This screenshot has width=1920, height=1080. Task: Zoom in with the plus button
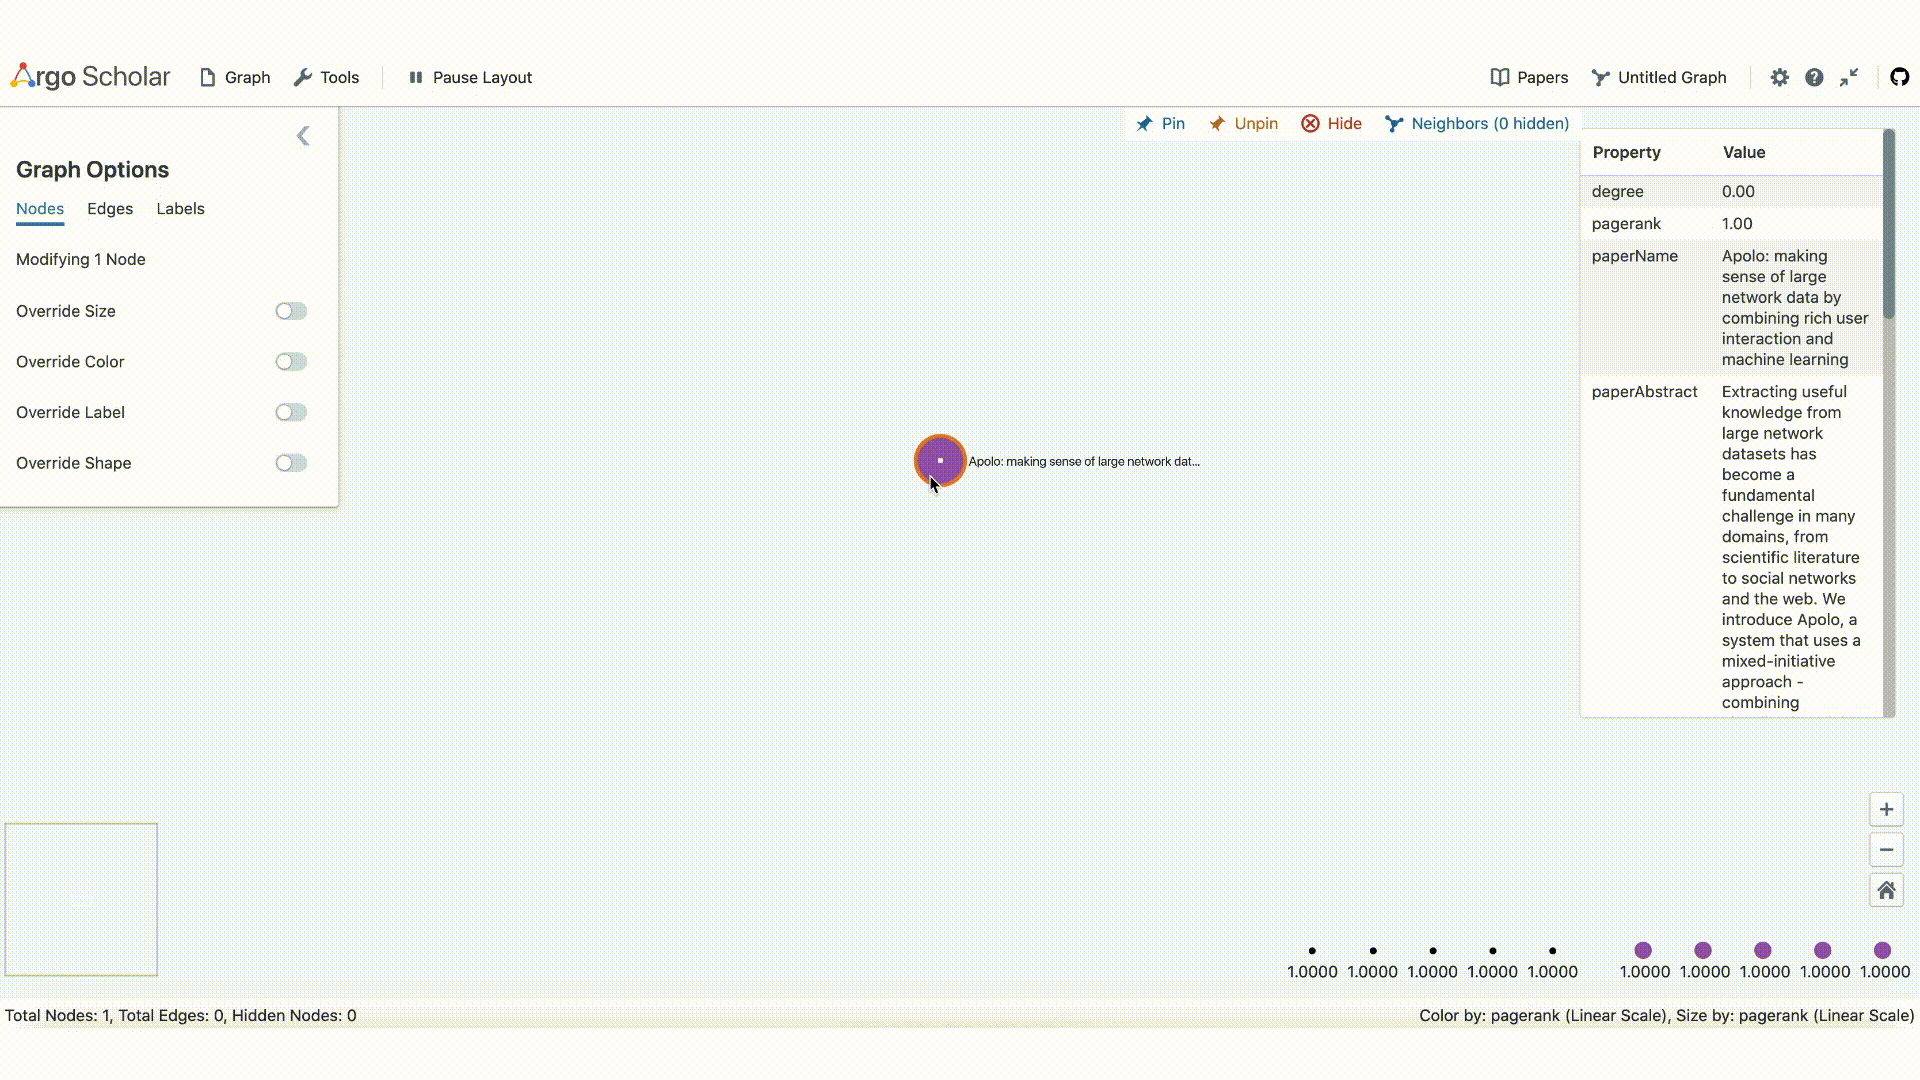[1886, 809]
